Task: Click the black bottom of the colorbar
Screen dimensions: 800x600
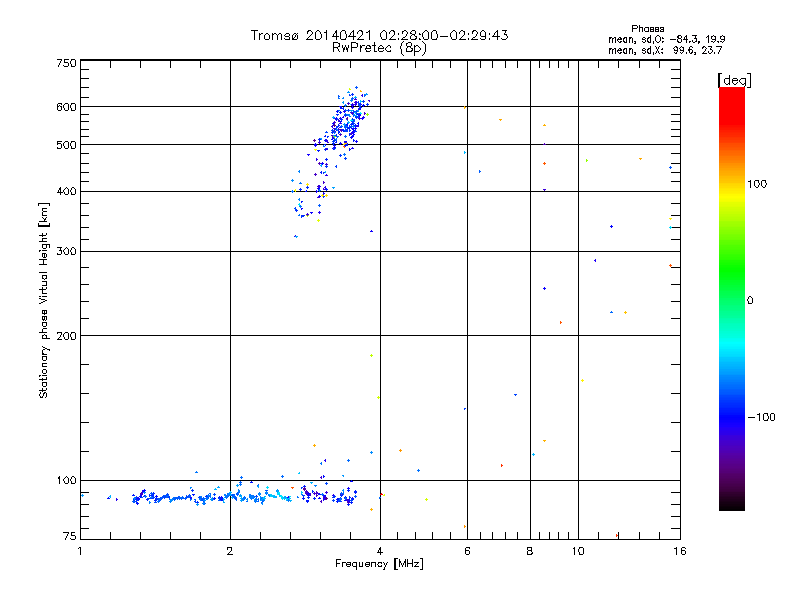Action: 732,503
